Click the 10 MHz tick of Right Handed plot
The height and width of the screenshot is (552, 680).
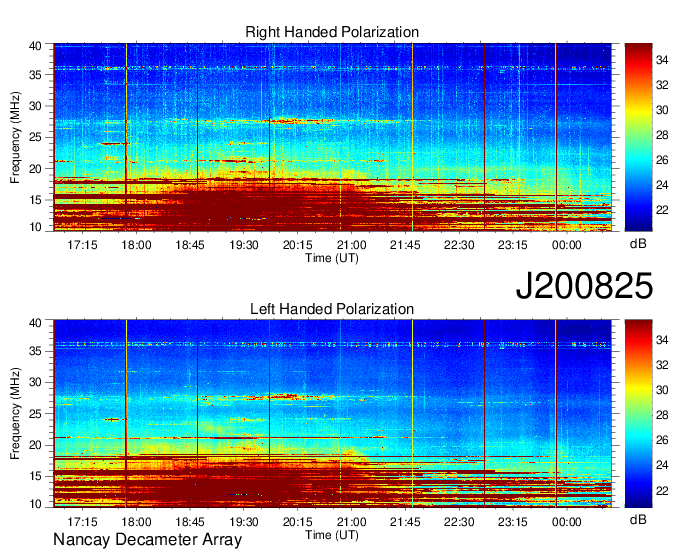35,227
